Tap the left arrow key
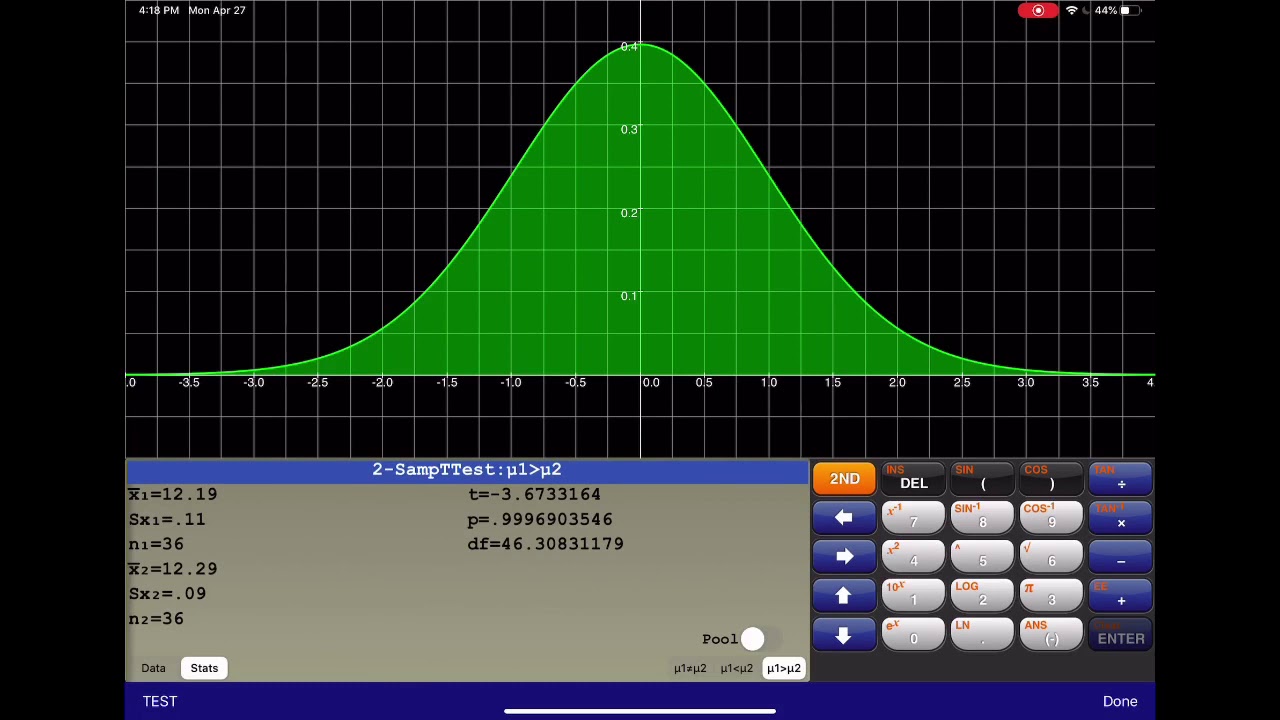Image resolution: width=1280 pixels, height=720 pixels. 844,518
